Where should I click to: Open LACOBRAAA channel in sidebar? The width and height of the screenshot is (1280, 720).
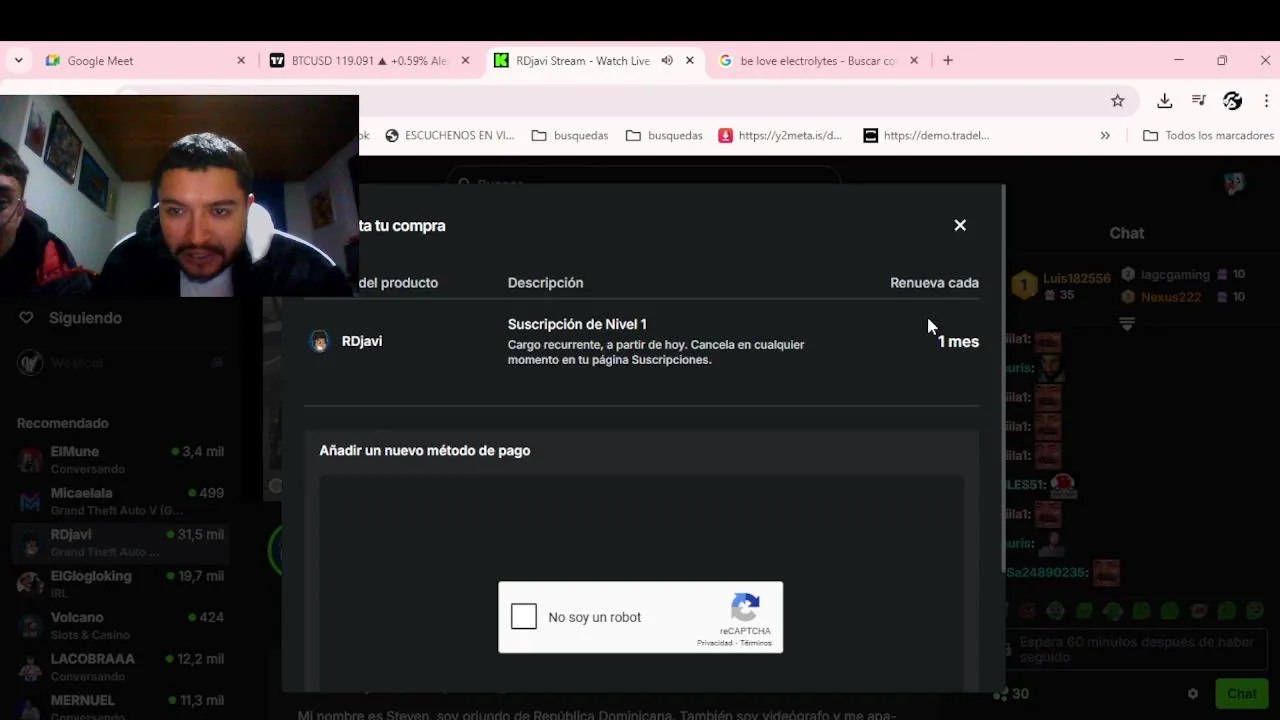point(121,667)
